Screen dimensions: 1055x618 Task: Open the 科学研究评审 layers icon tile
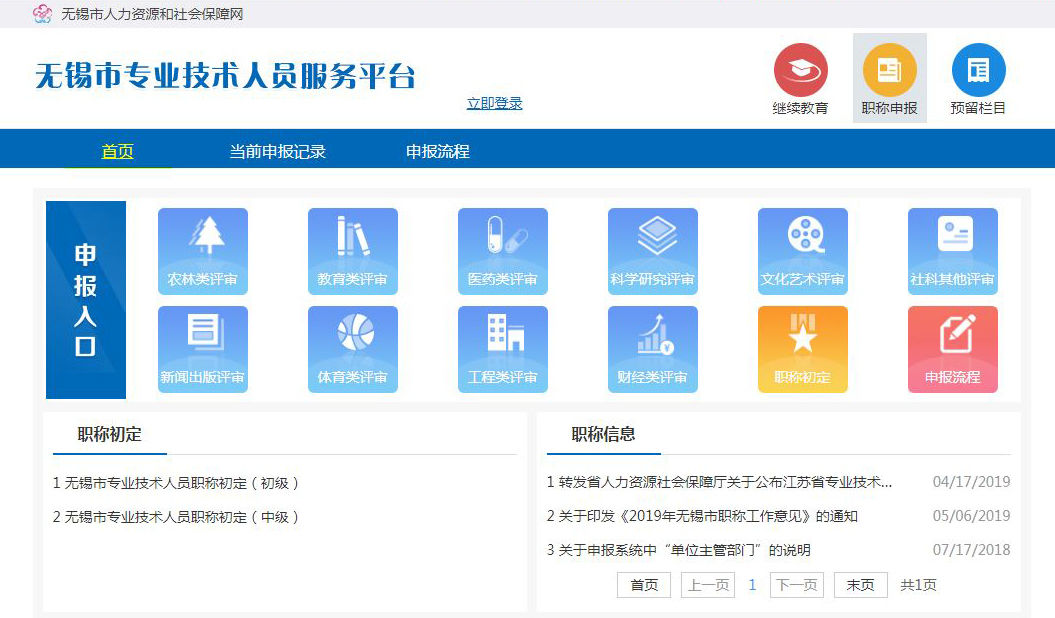pos(653,252)
